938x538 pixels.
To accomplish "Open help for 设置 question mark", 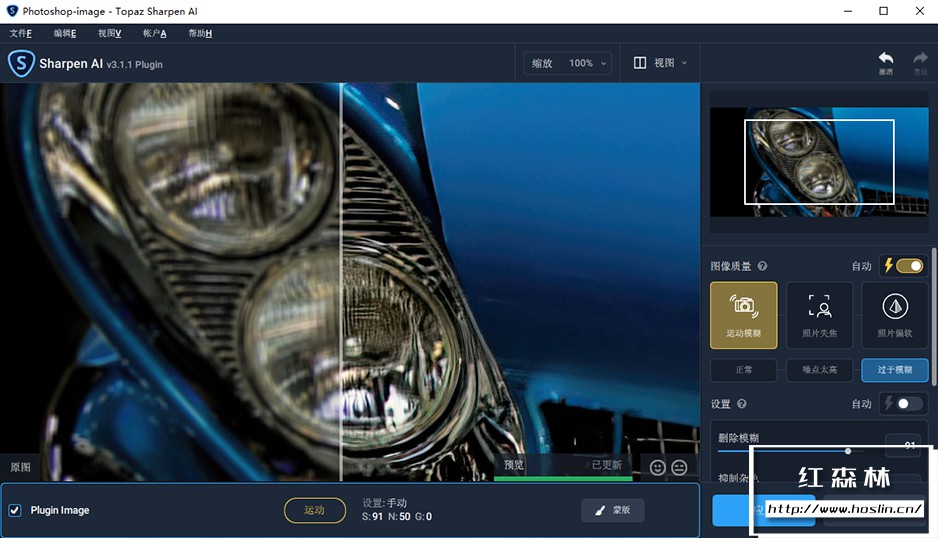I will tap(742, 403).
